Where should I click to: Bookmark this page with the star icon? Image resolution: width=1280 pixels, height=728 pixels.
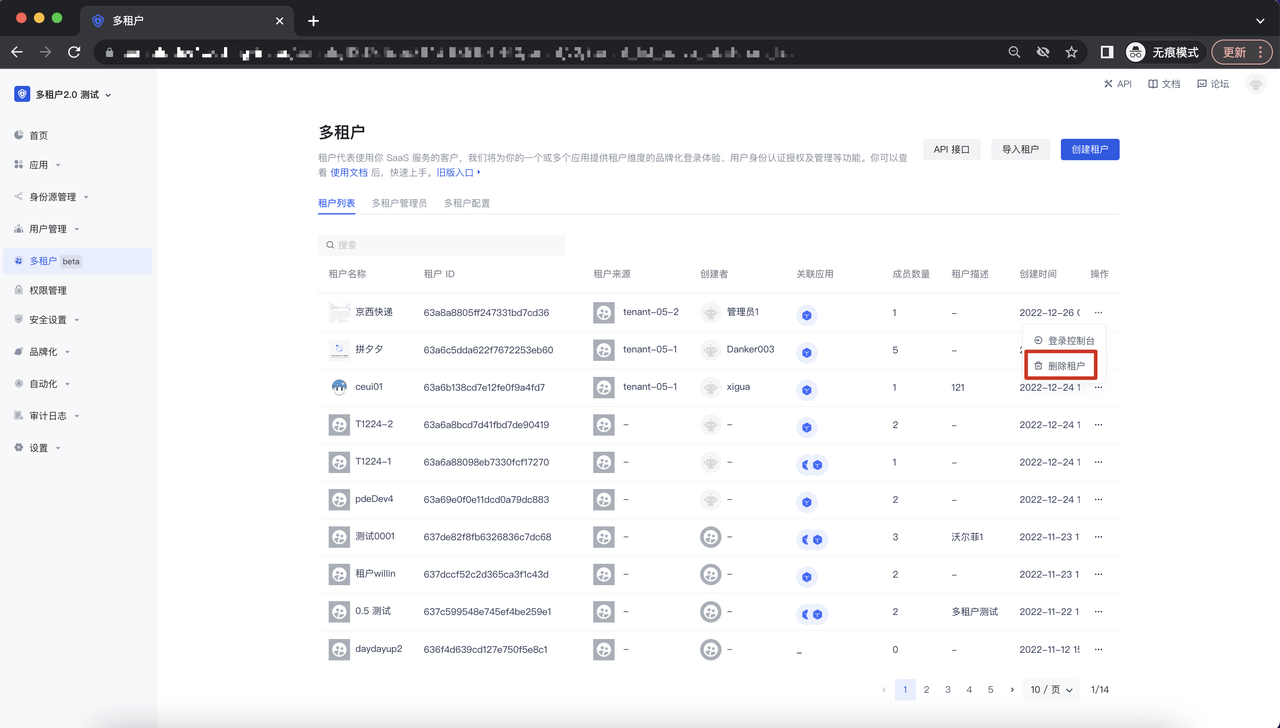point(1071,52)
